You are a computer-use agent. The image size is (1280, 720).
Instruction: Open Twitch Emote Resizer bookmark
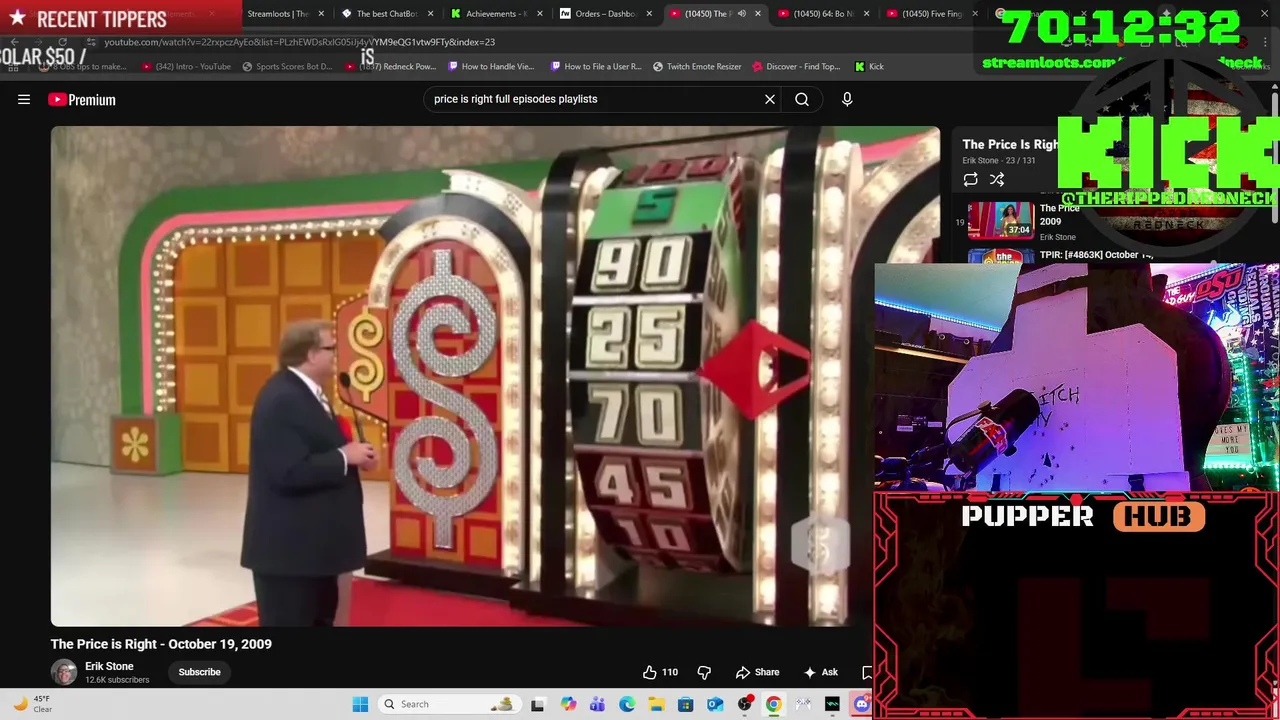pyautogui.click(x=697, y=66)
